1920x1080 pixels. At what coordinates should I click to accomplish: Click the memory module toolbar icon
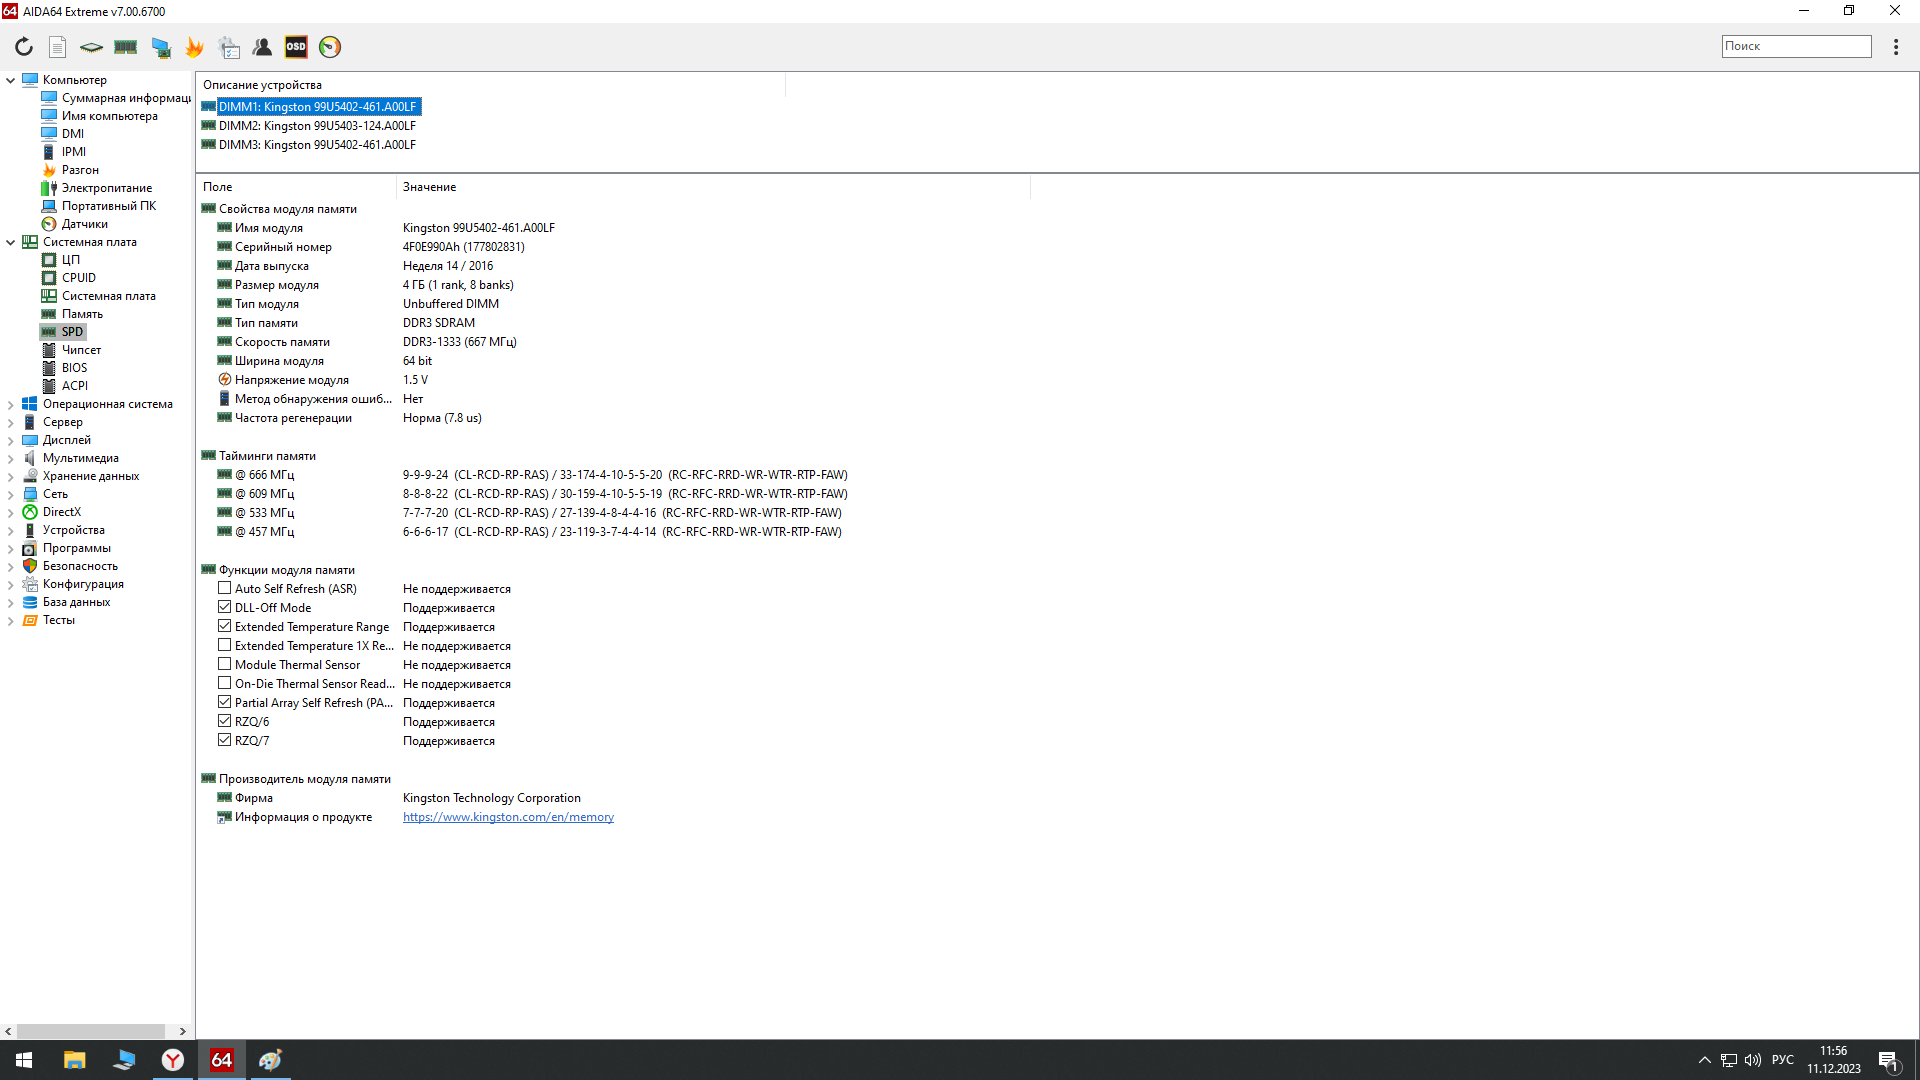coord(126,47)
